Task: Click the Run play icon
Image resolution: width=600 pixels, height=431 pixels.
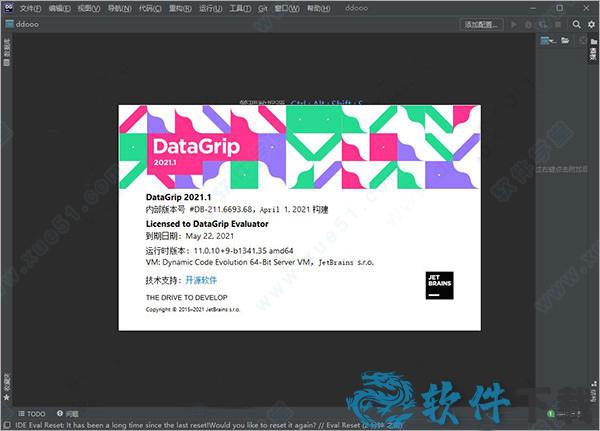Action: [514, 24]
